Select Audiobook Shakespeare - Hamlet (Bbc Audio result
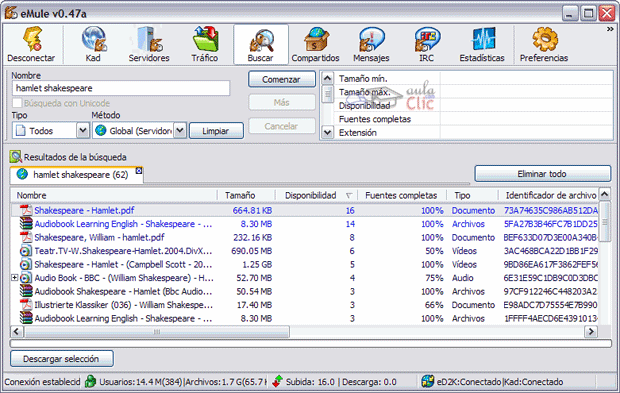620x393 pixels. [304, 291]
